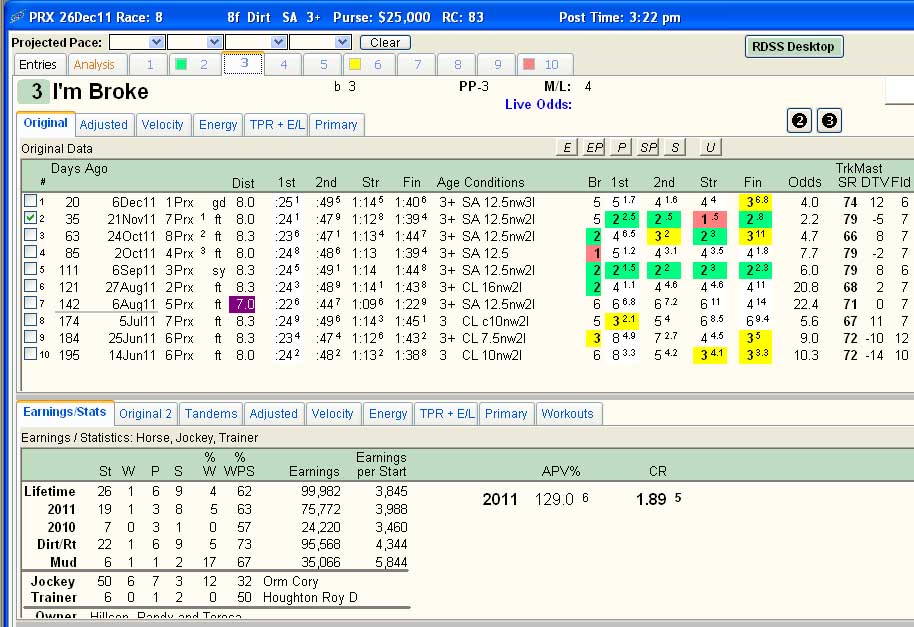Open the Original 2 tab
Screen dimensions: 914x627
tap(146, 414)
